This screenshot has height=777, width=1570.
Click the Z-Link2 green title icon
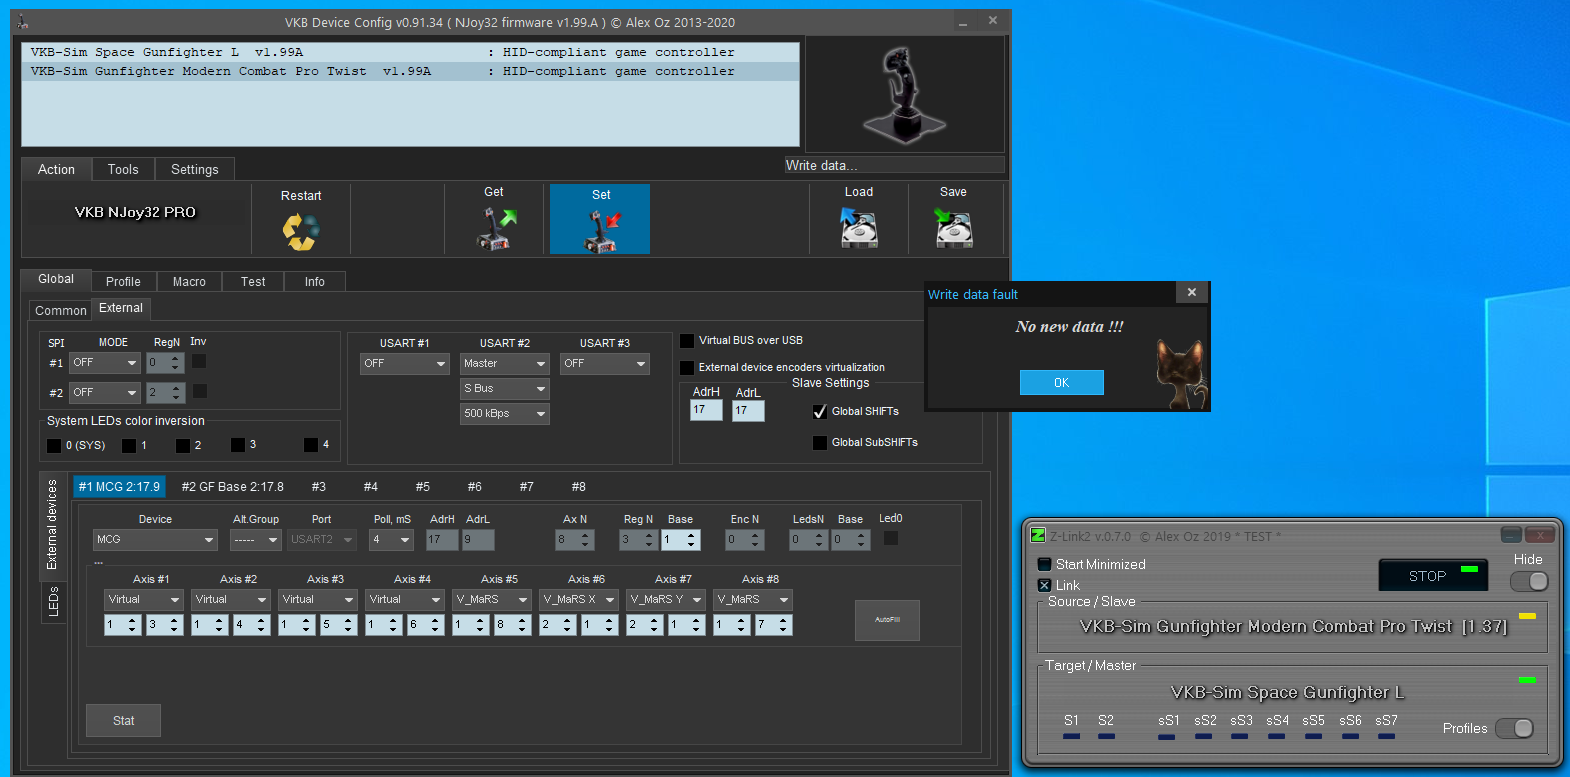click(x=1038, y=536)
